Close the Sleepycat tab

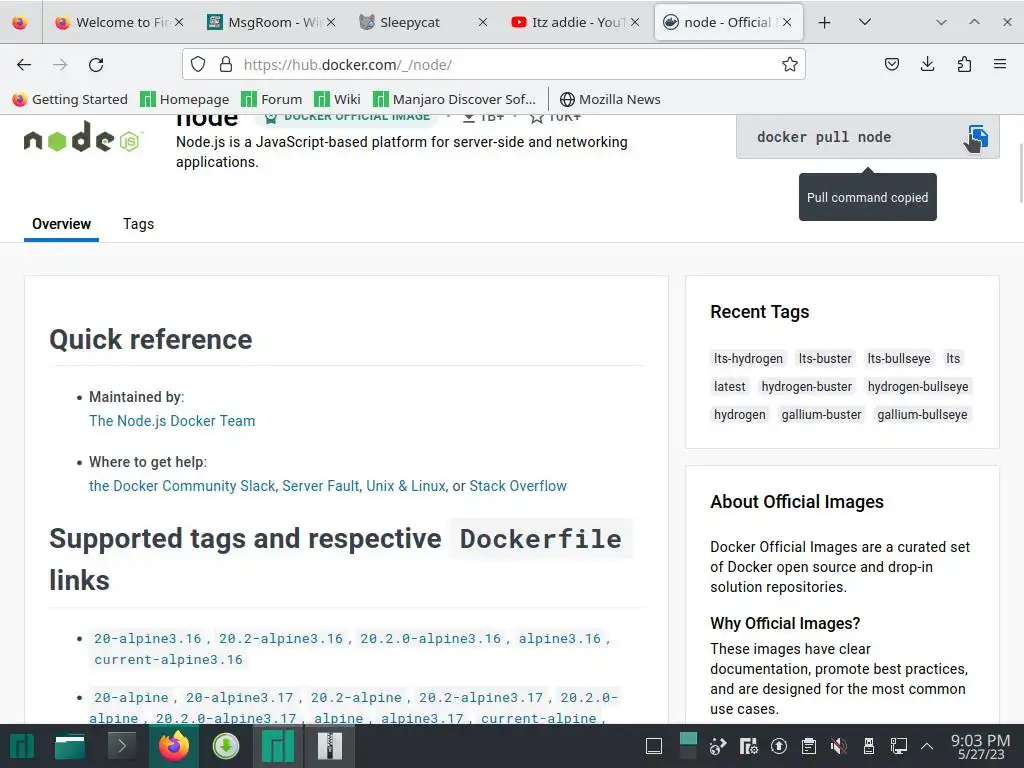[483, 22]
